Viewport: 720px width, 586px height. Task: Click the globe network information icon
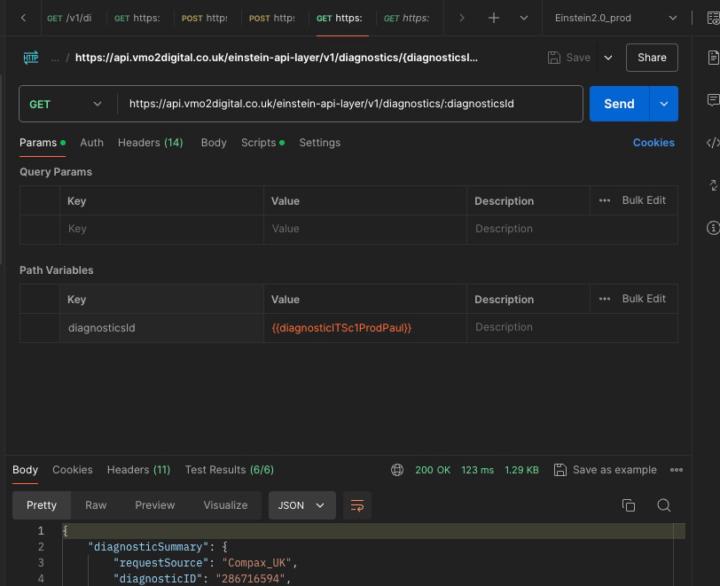(397, 470)
